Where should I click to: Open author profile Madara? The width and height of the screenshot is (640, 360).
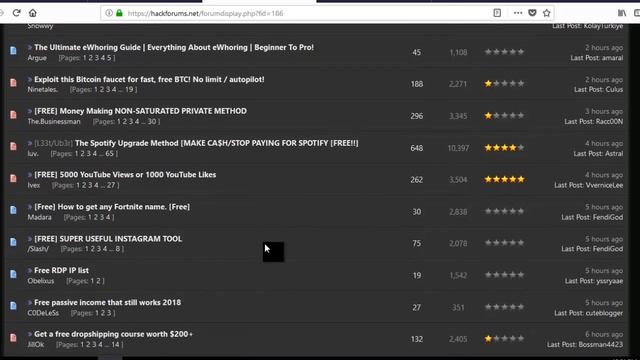point(40,217)
